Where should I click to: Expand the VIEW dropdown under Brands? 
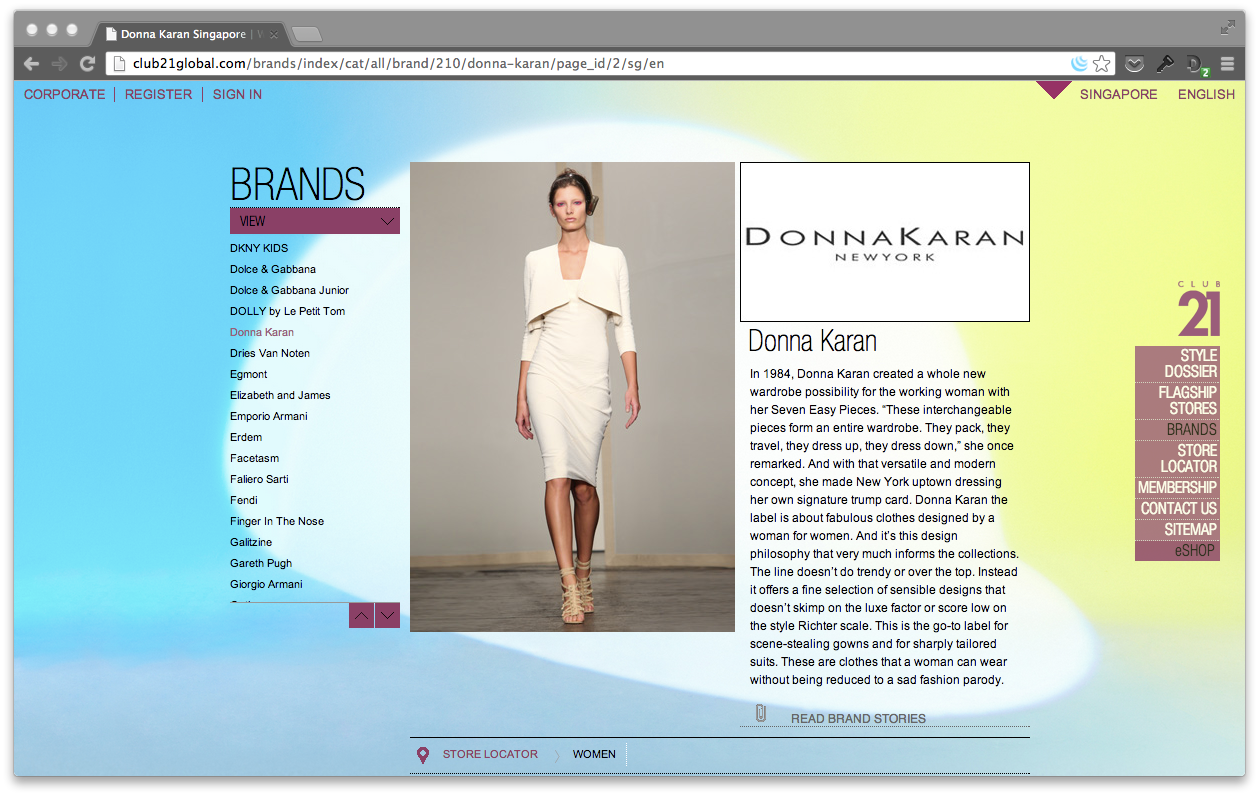click(315, 221)
